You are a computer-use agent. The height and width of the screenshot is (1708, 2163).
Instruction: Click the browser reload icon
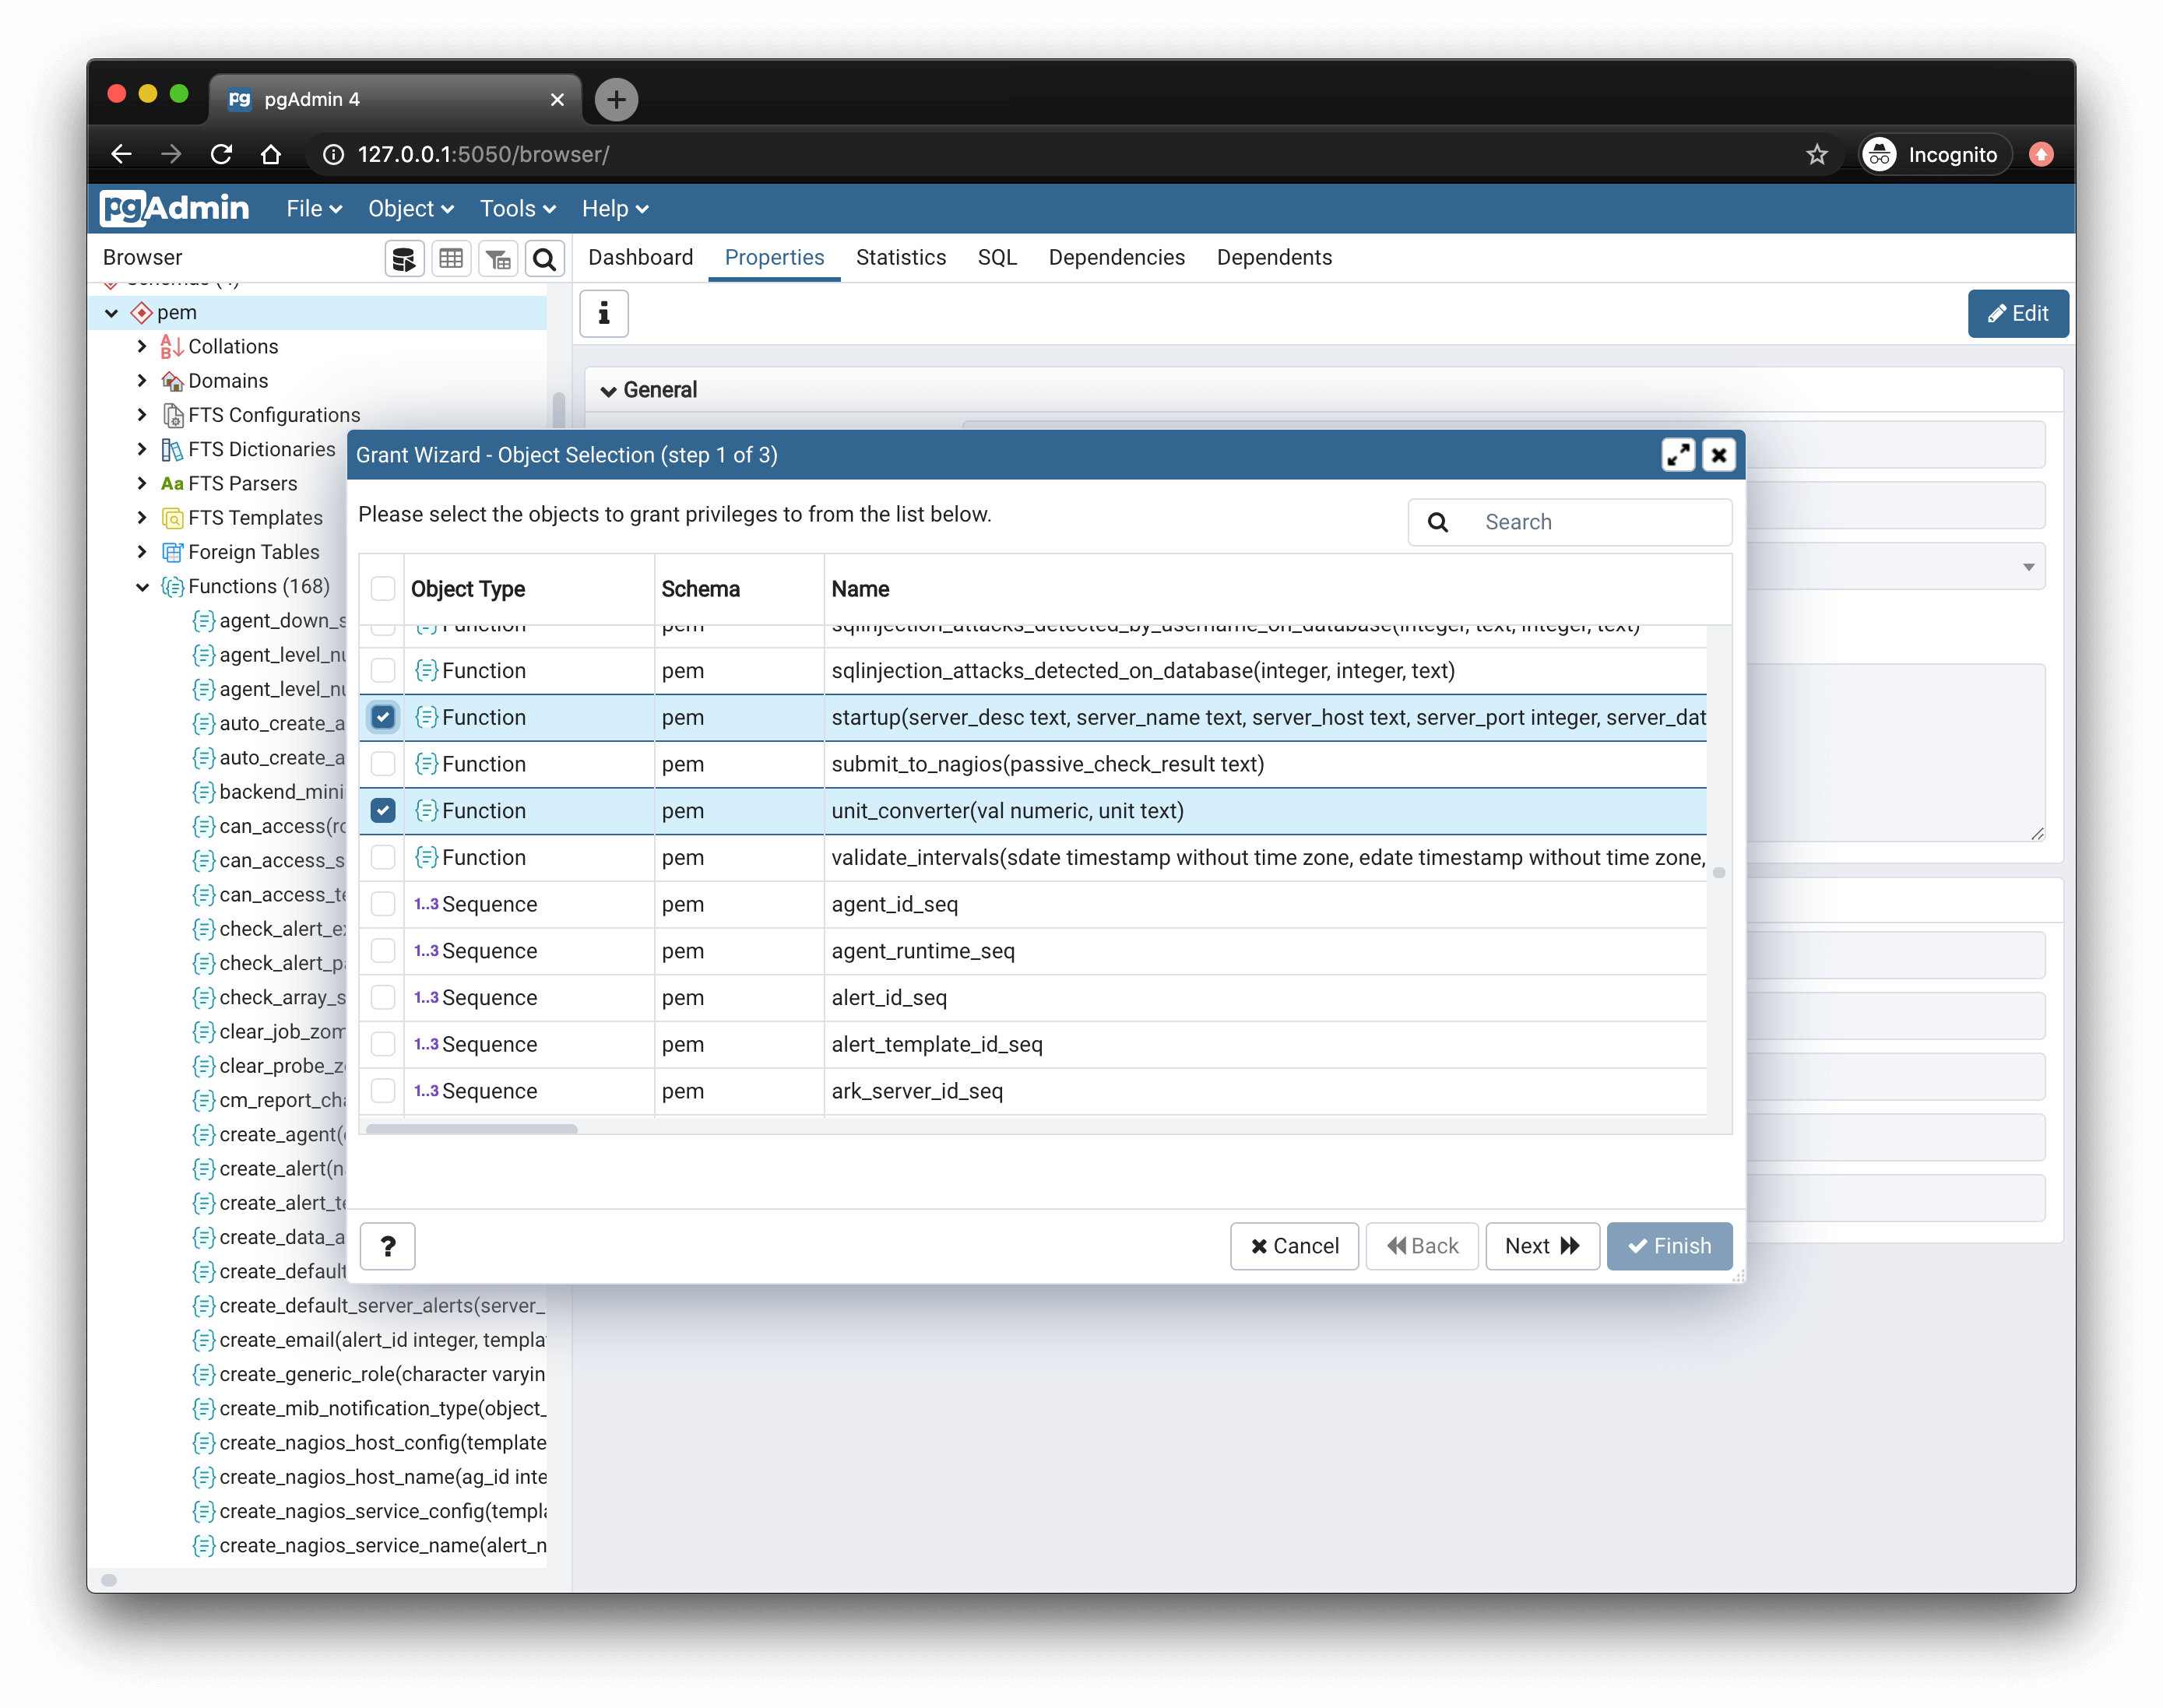coord(222,154)
